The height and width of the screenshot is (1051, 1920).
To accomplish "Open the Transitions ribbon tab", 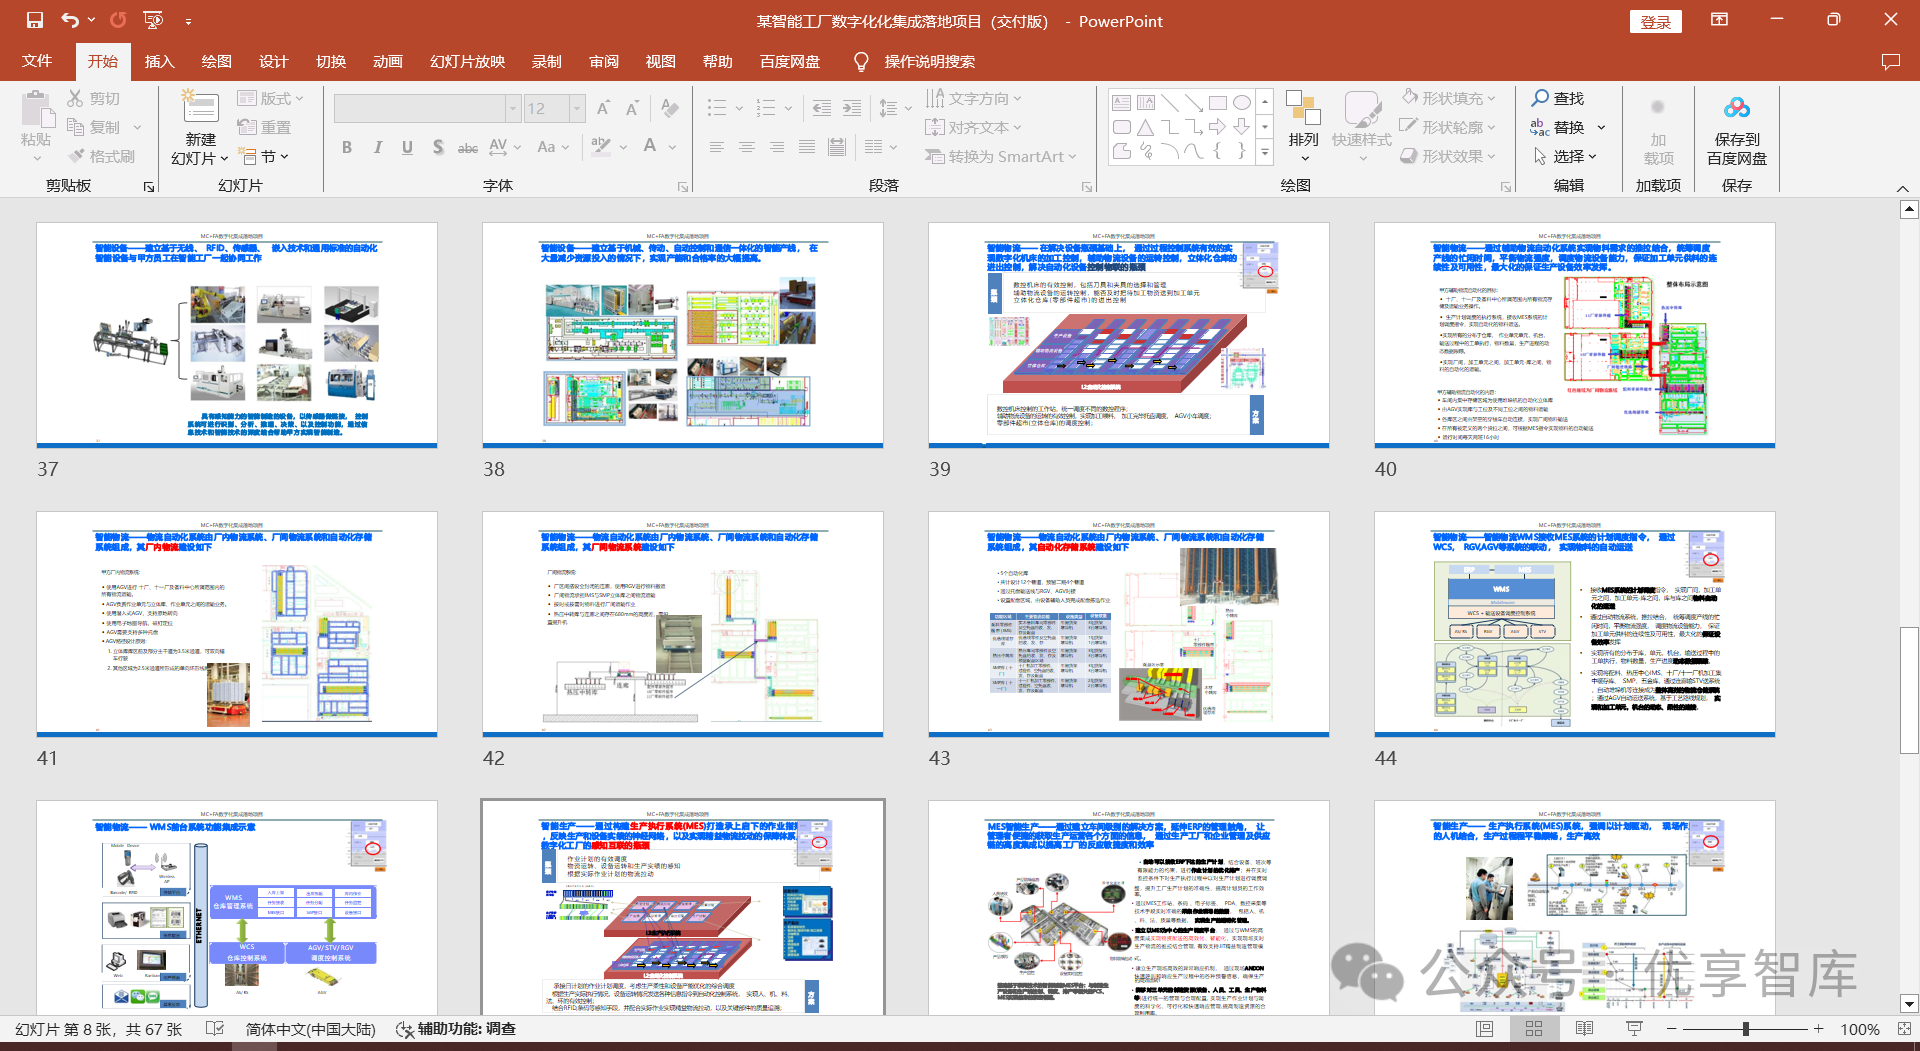I will [330, 62].
